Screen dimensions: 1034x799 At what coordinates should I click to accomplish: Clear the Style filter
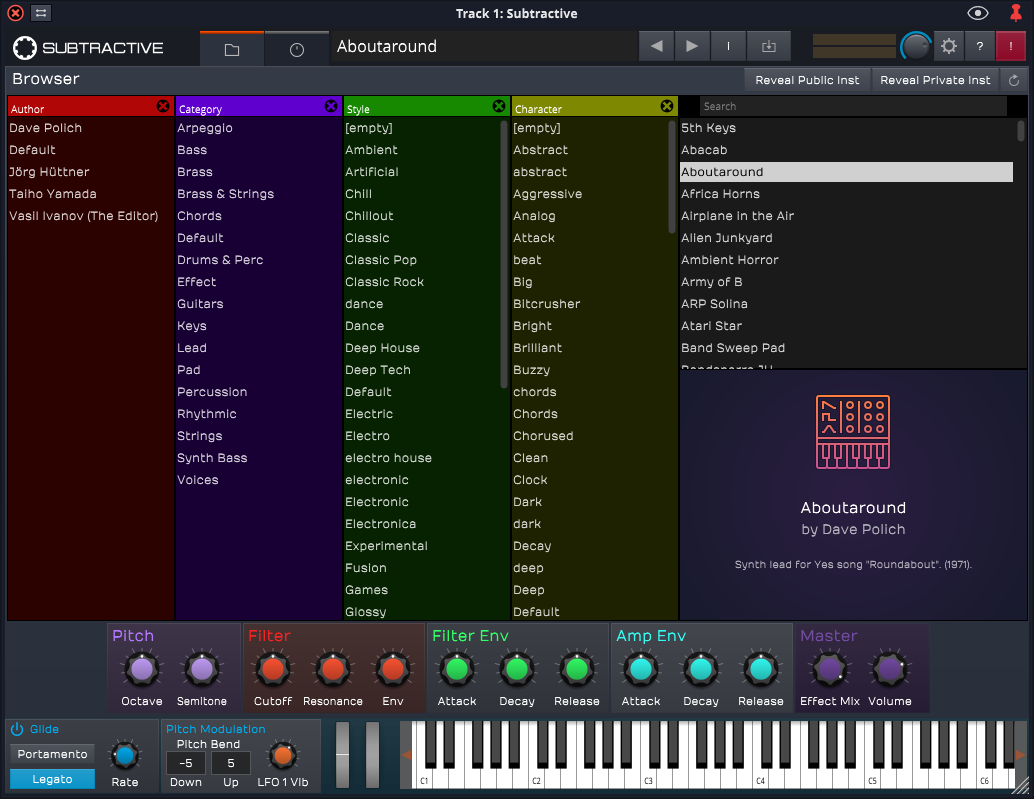click(x=499, y=106)
